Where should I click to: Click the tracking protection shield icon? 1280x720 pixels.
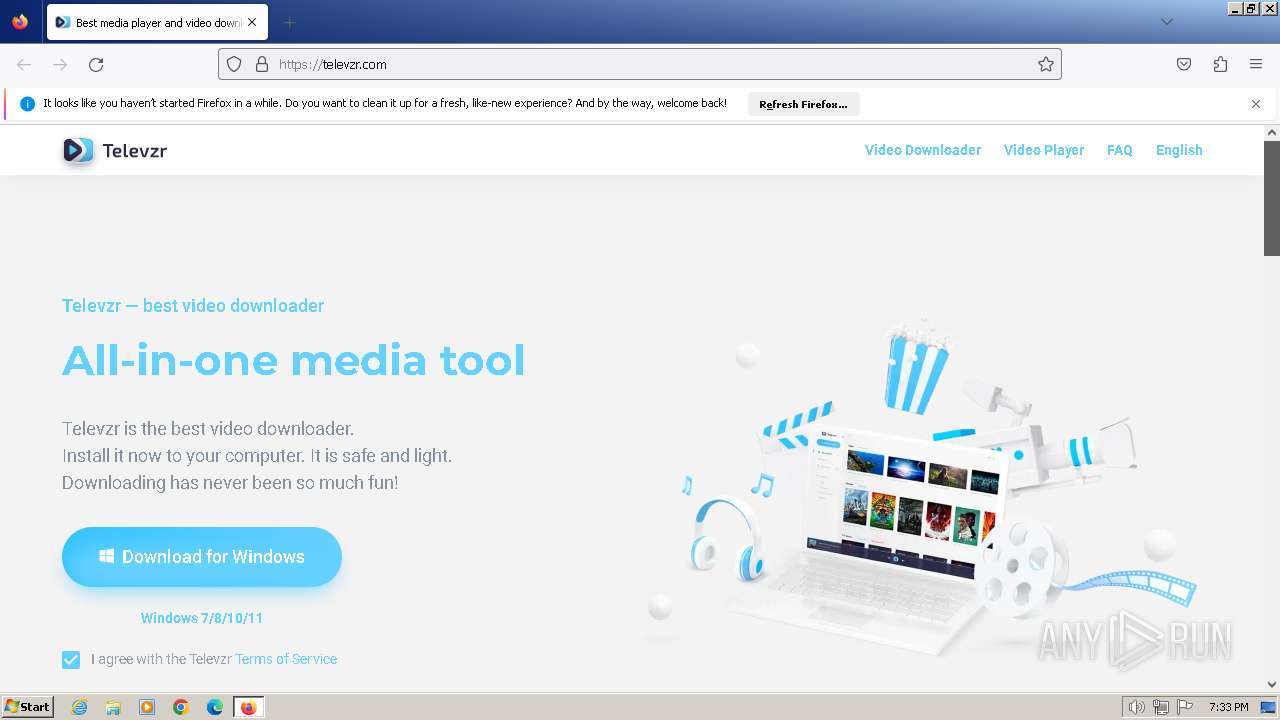[234, 64]
